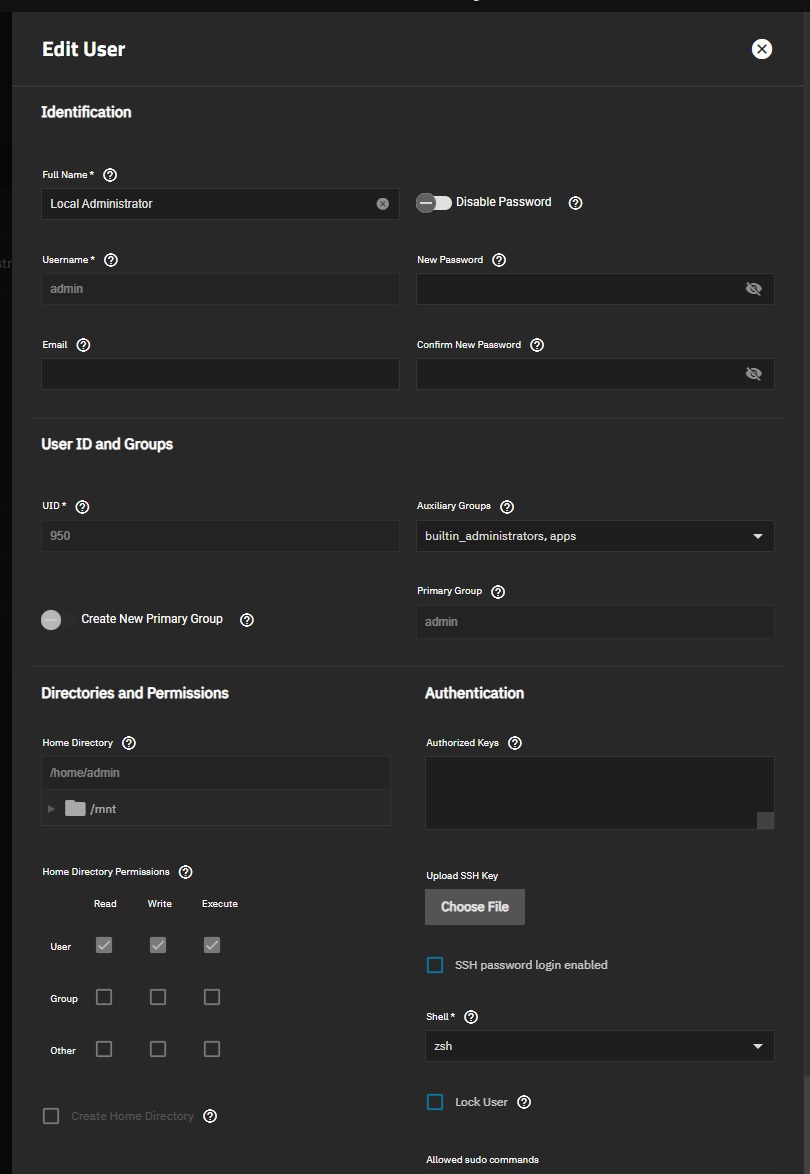810x1174 pixels.
Task: Check the Lock User box
Action: coord(435,1102)
